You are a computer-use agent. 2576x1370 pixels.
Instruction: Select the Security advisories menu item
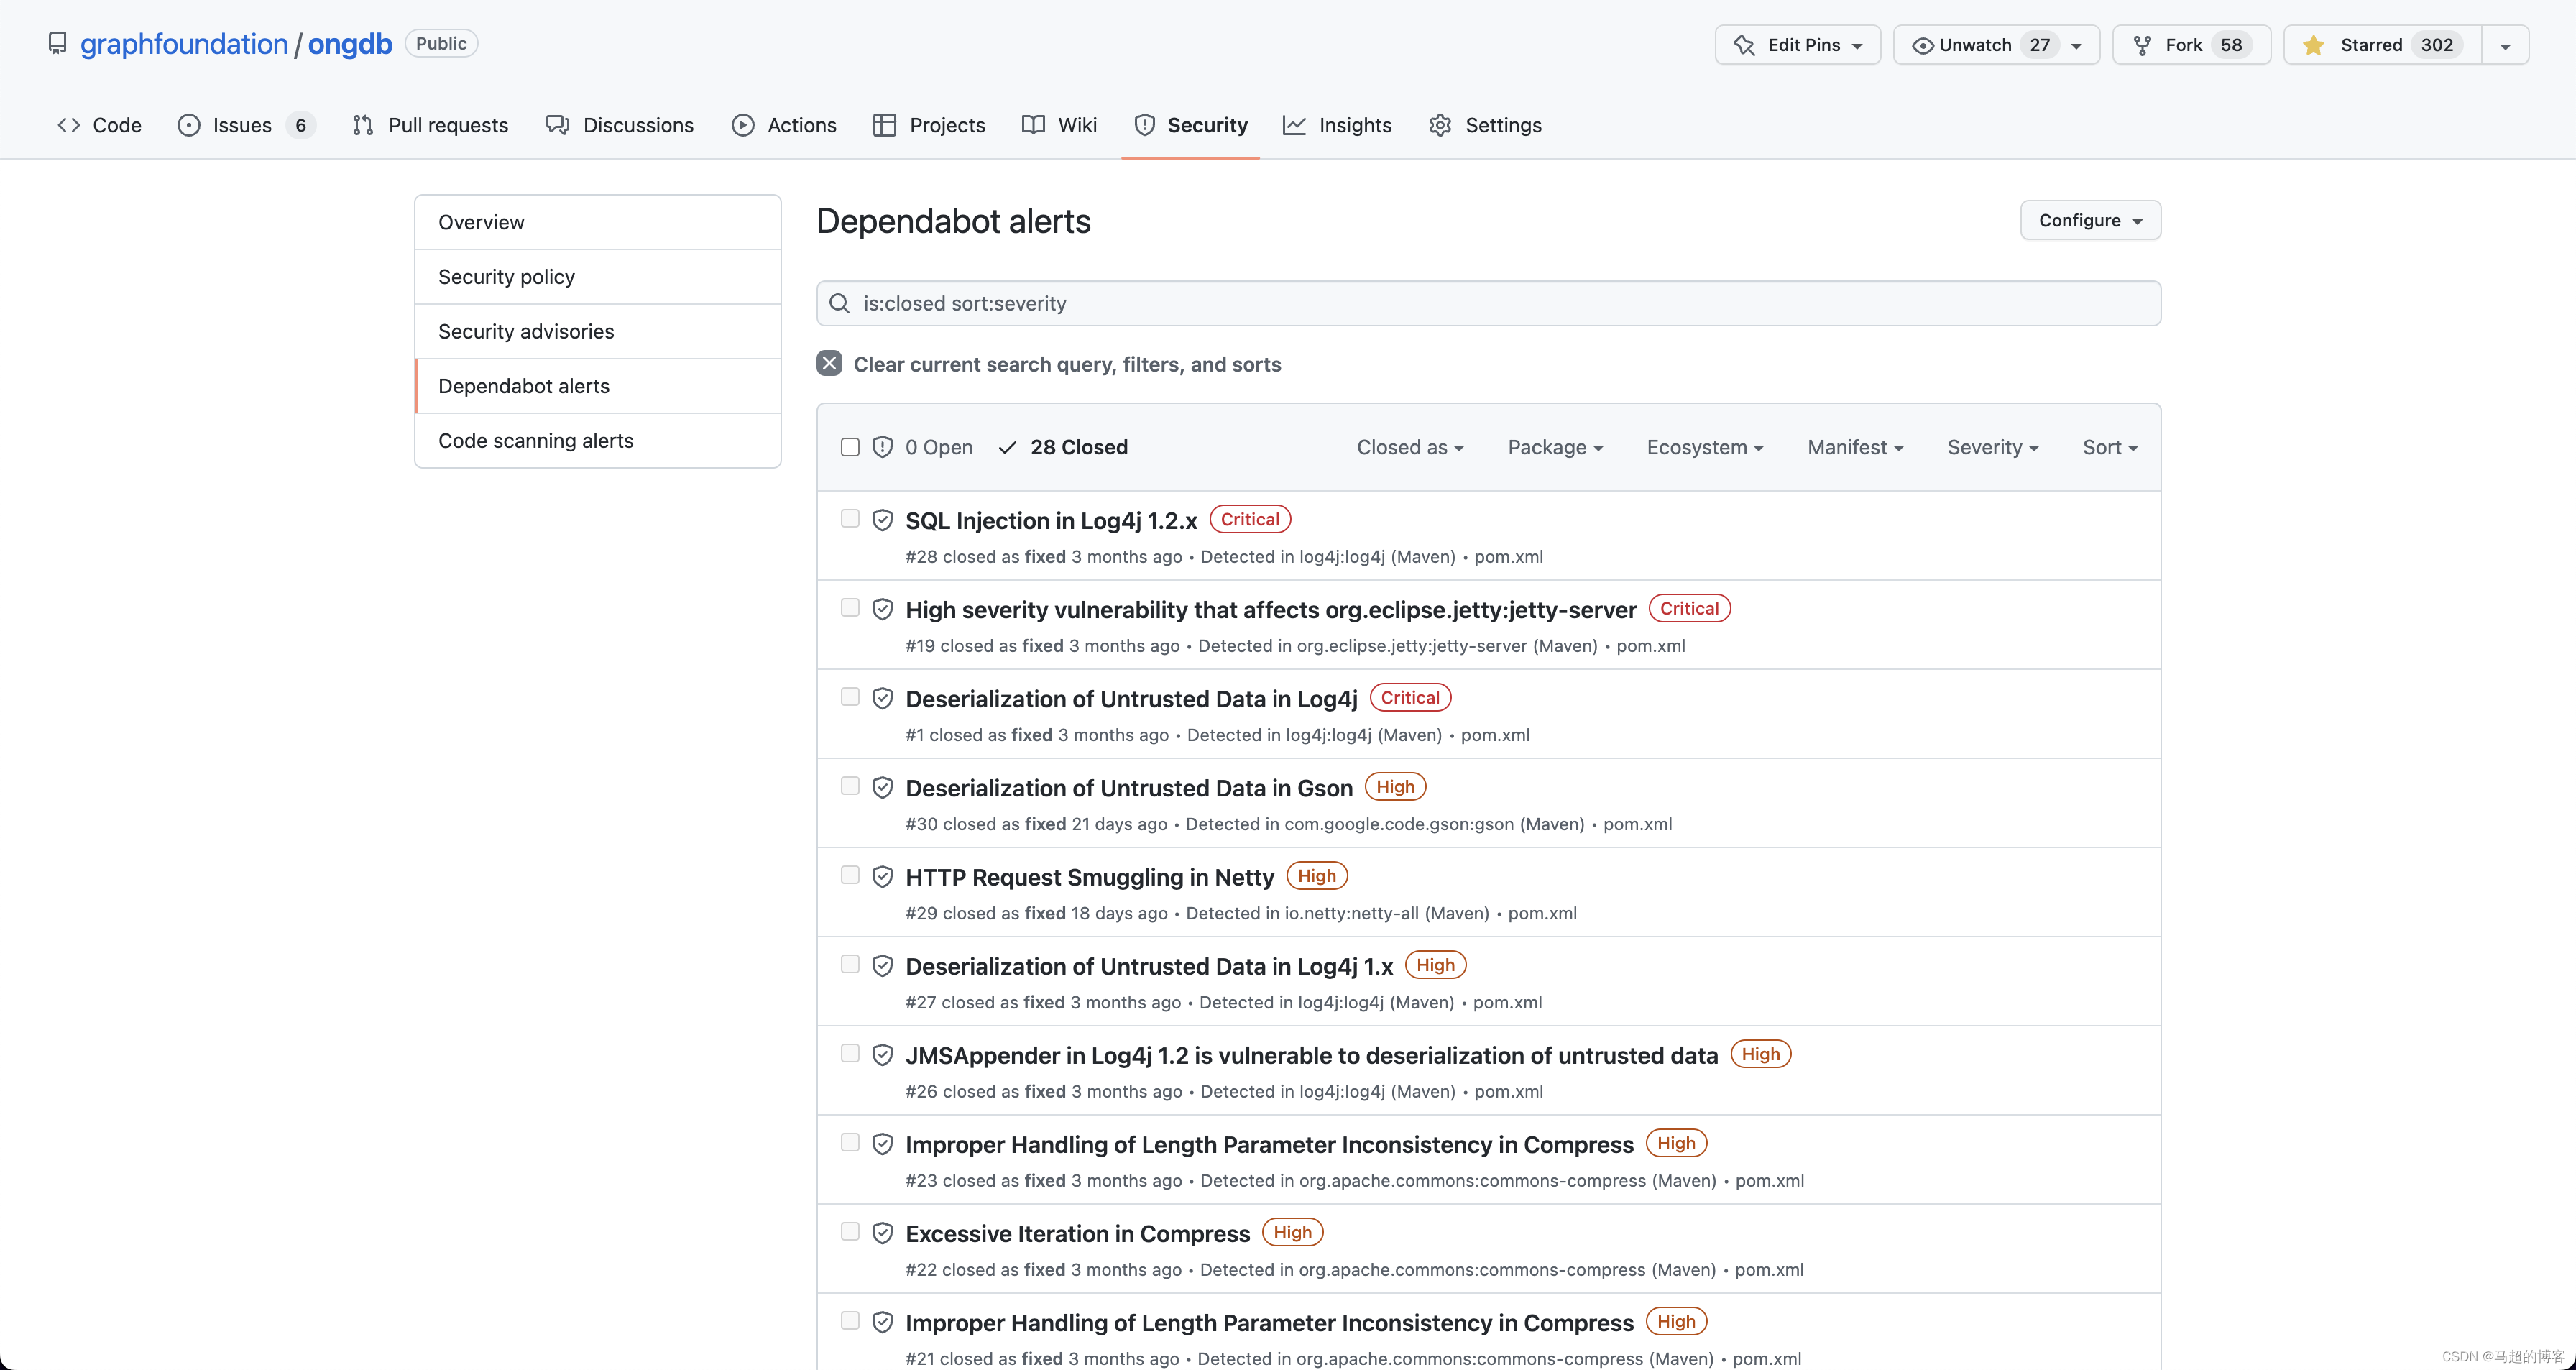525,331
